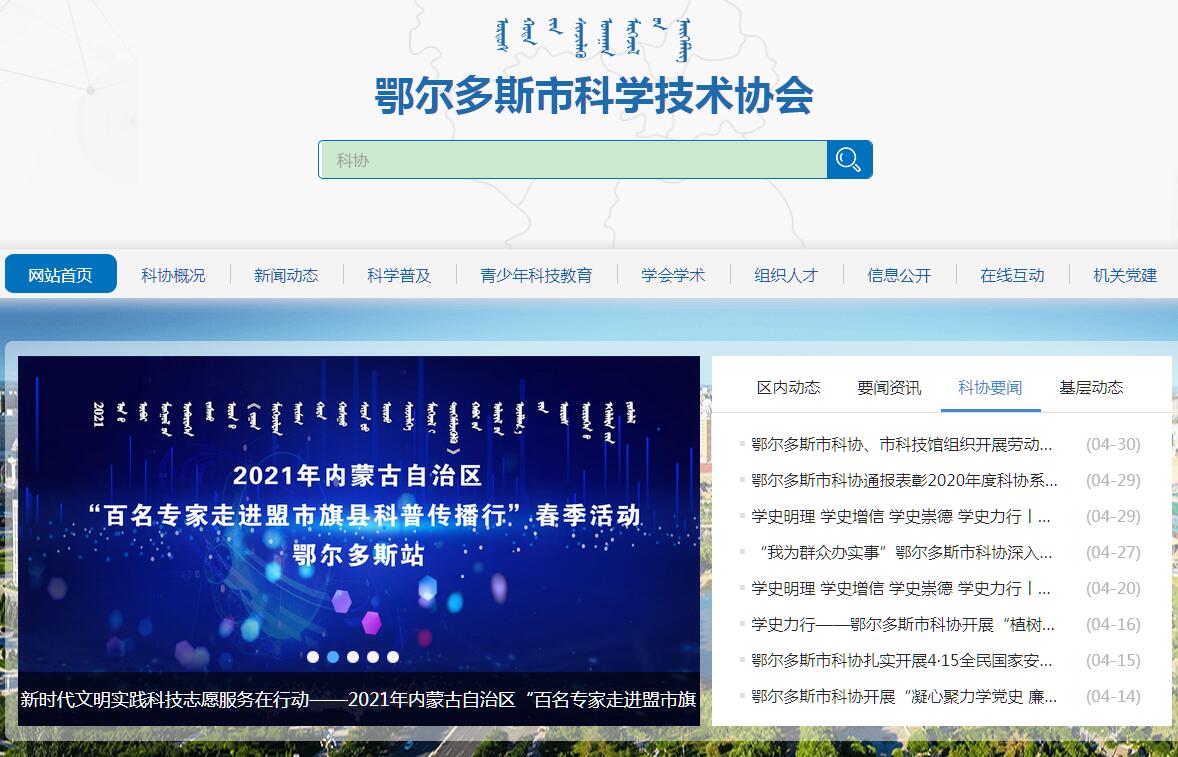Open the 04-15 全民国家安全 news link
The height and width of the screenshot is (757, 1178).
[902, 661]
